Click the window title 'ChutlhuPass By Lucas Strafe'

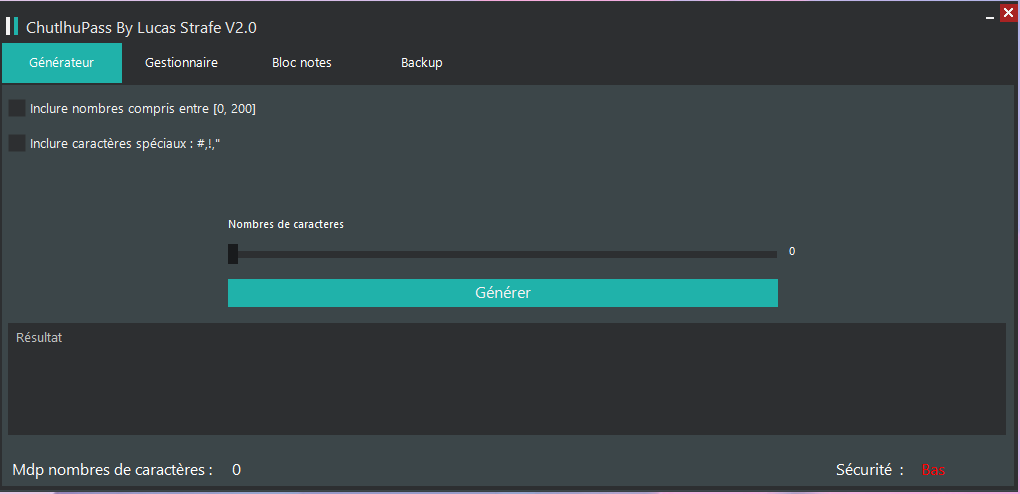click(x=148, y=29)
